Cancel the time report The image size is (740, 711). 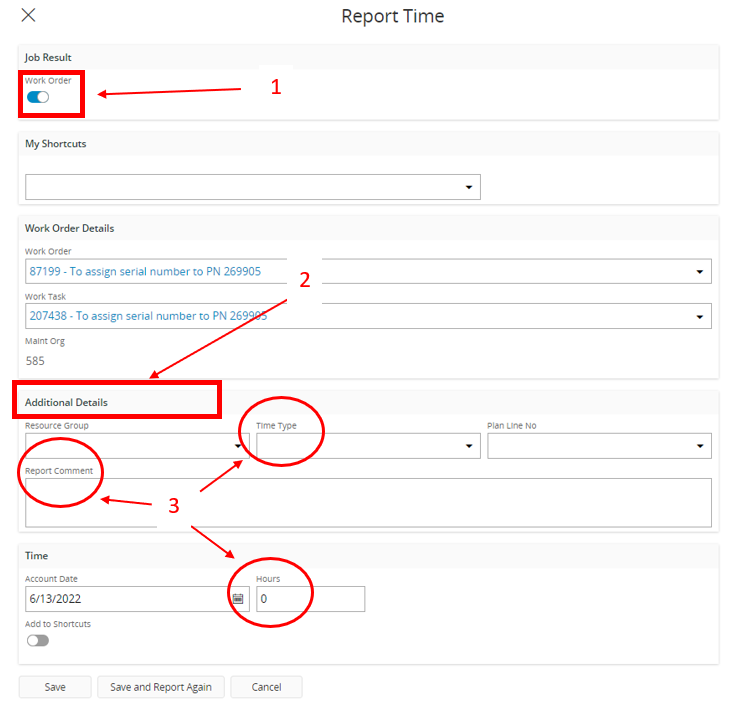[x=266, y=687]
